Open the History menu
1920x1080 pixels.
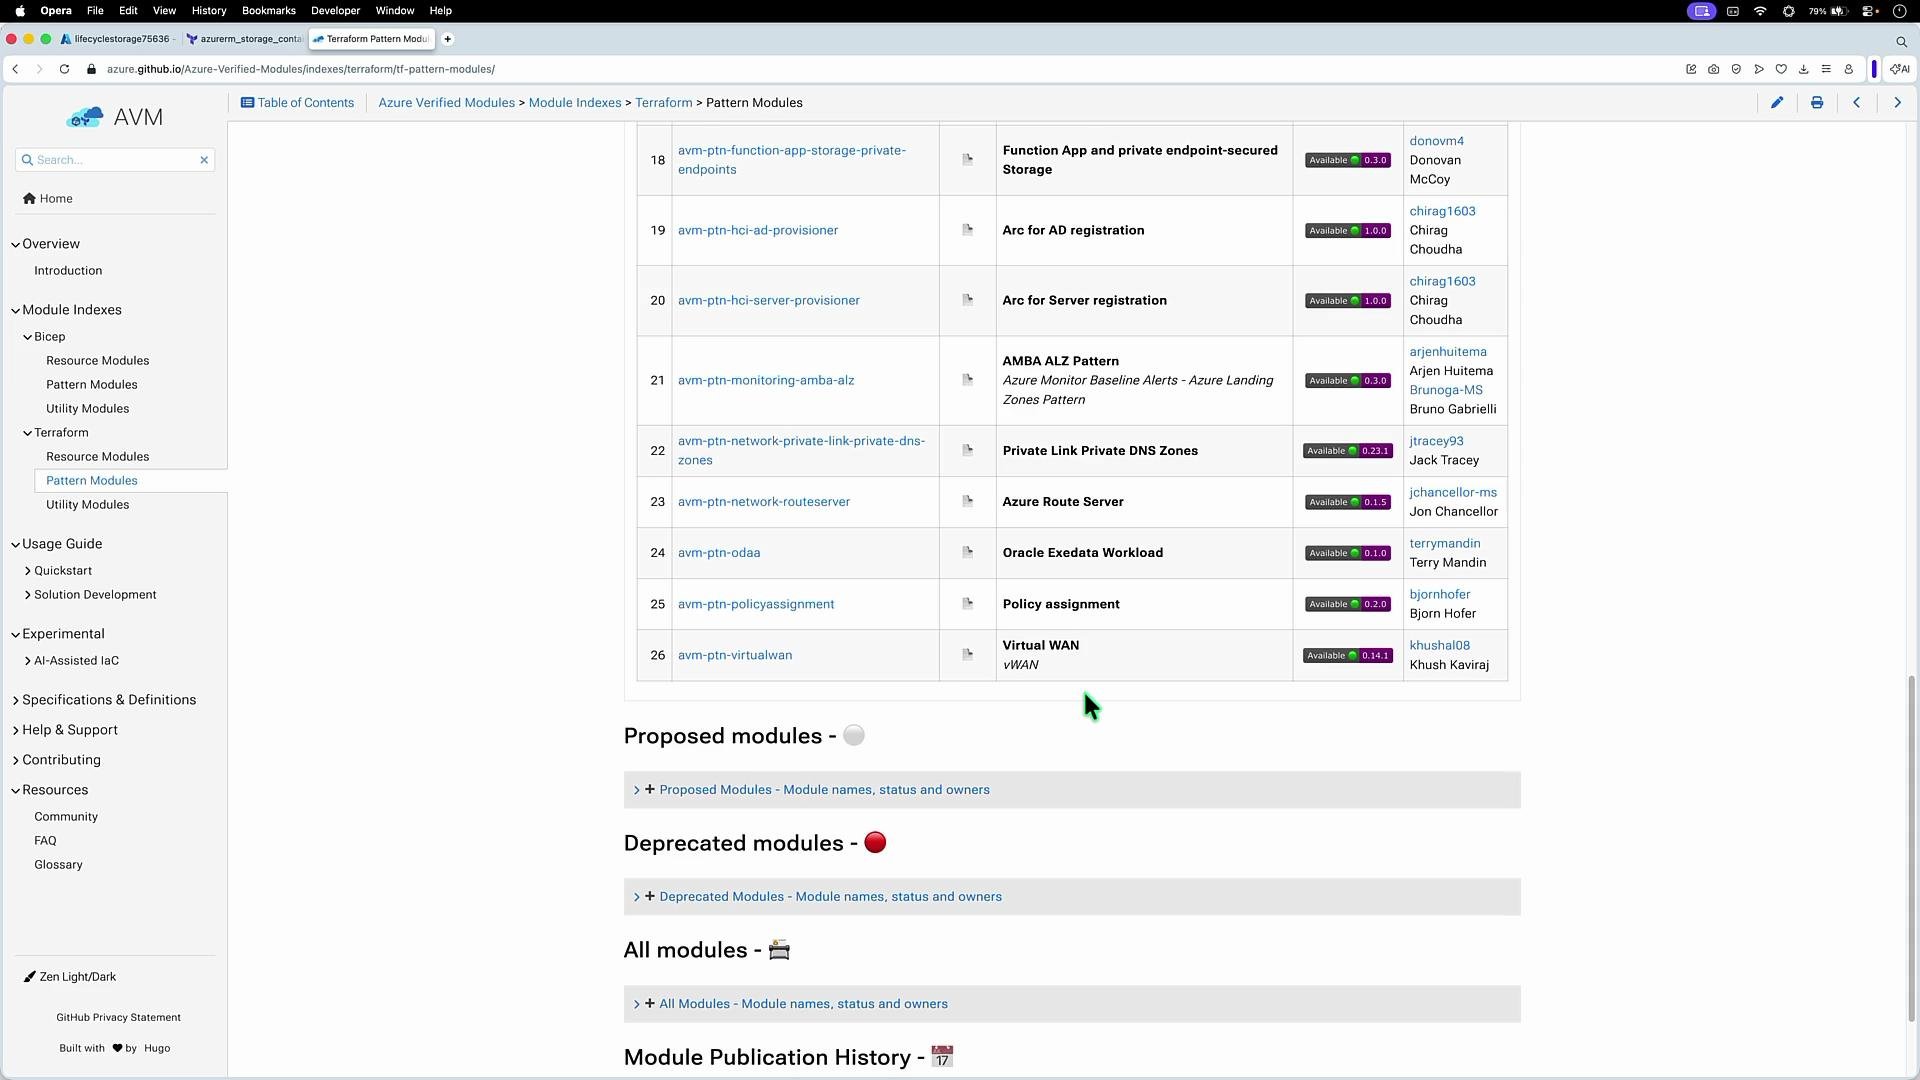[x=208, y=11]
